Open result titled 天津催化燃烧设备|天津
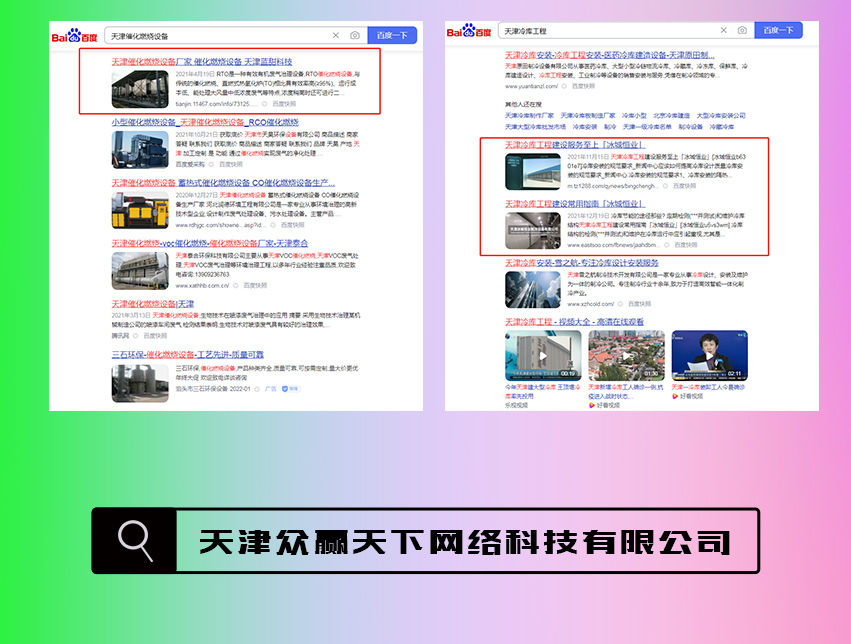This screenshot has height=644, width=851. (153, 304)
